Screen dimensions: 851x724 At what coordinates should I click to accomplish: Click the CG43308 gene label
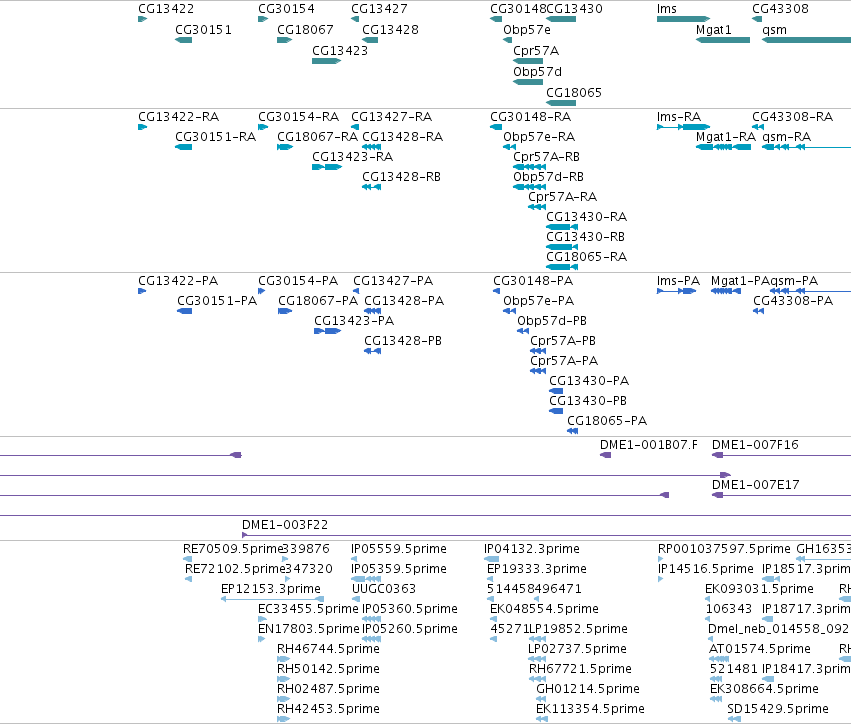click(x=780, y=9)
